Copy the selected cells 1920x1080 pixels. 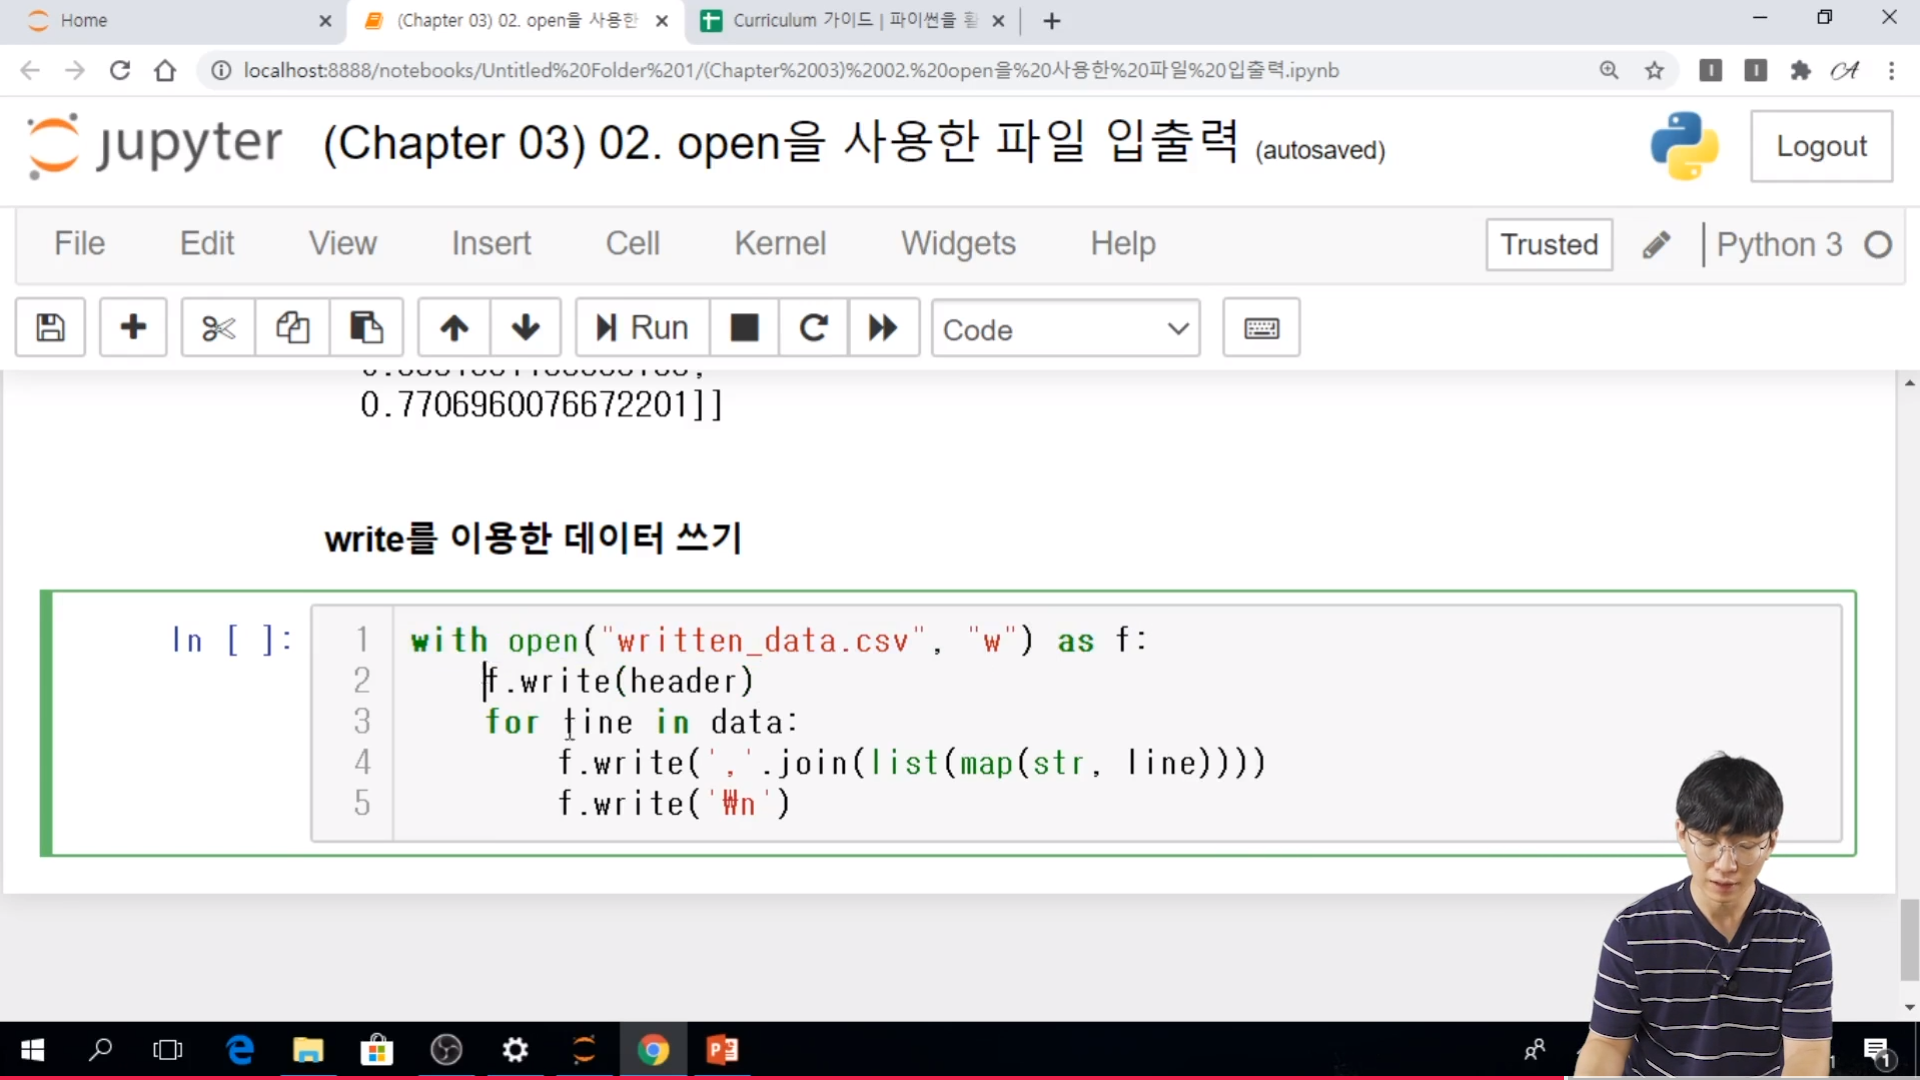292,328
